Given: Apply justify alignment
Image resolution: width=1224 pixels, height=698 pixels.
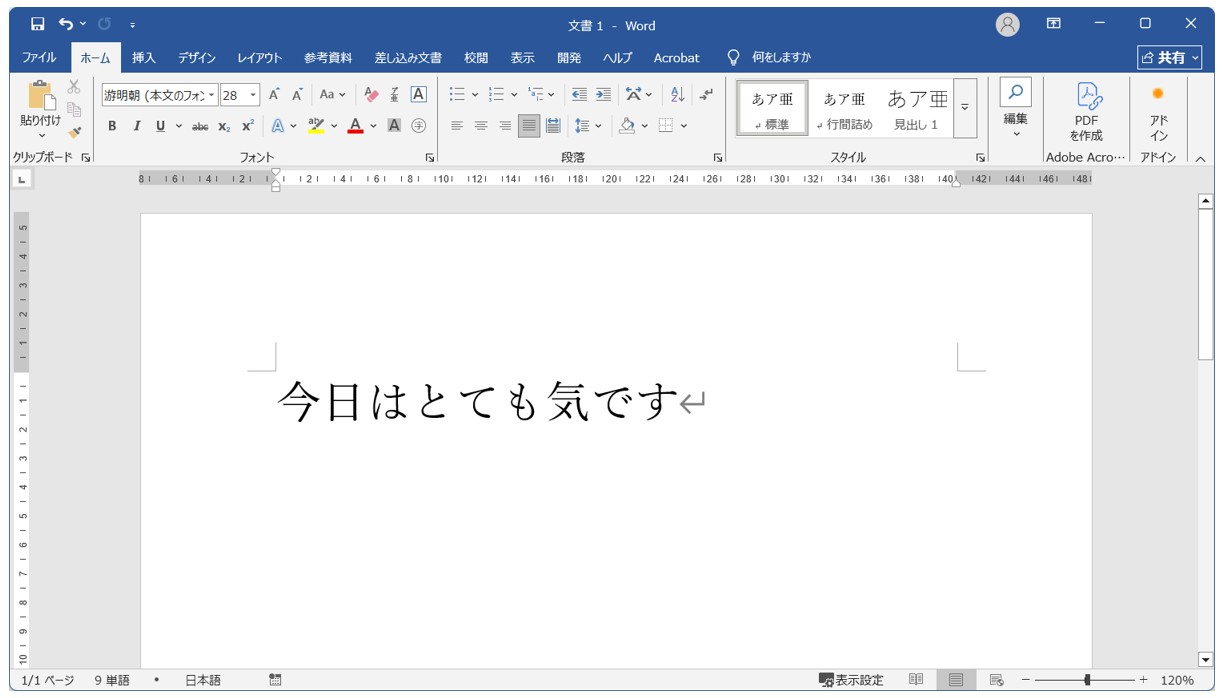Looking at the screenshot, I should point(529,126).
